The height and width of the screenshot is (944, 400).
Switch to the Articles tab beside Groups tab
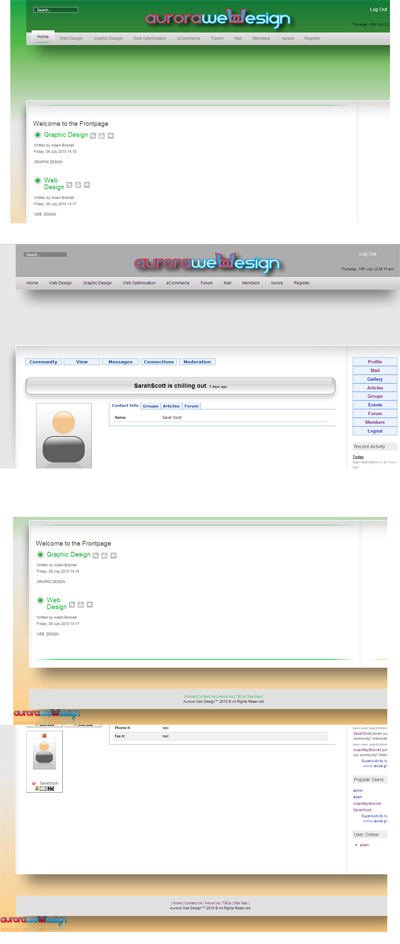[171, 406]
